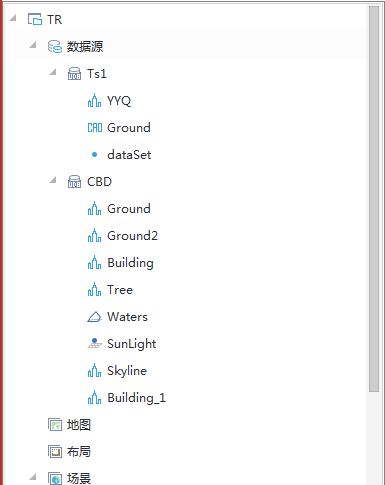Click the 场景 scenes globe icon

[55, 479]
